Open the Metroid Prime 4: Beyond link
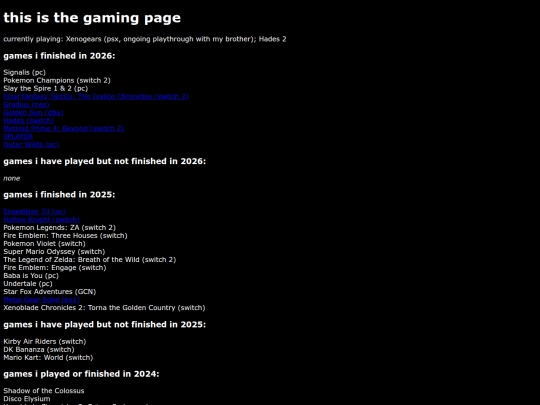The height and width of the screenshot is (405, 540). [64, 128]
